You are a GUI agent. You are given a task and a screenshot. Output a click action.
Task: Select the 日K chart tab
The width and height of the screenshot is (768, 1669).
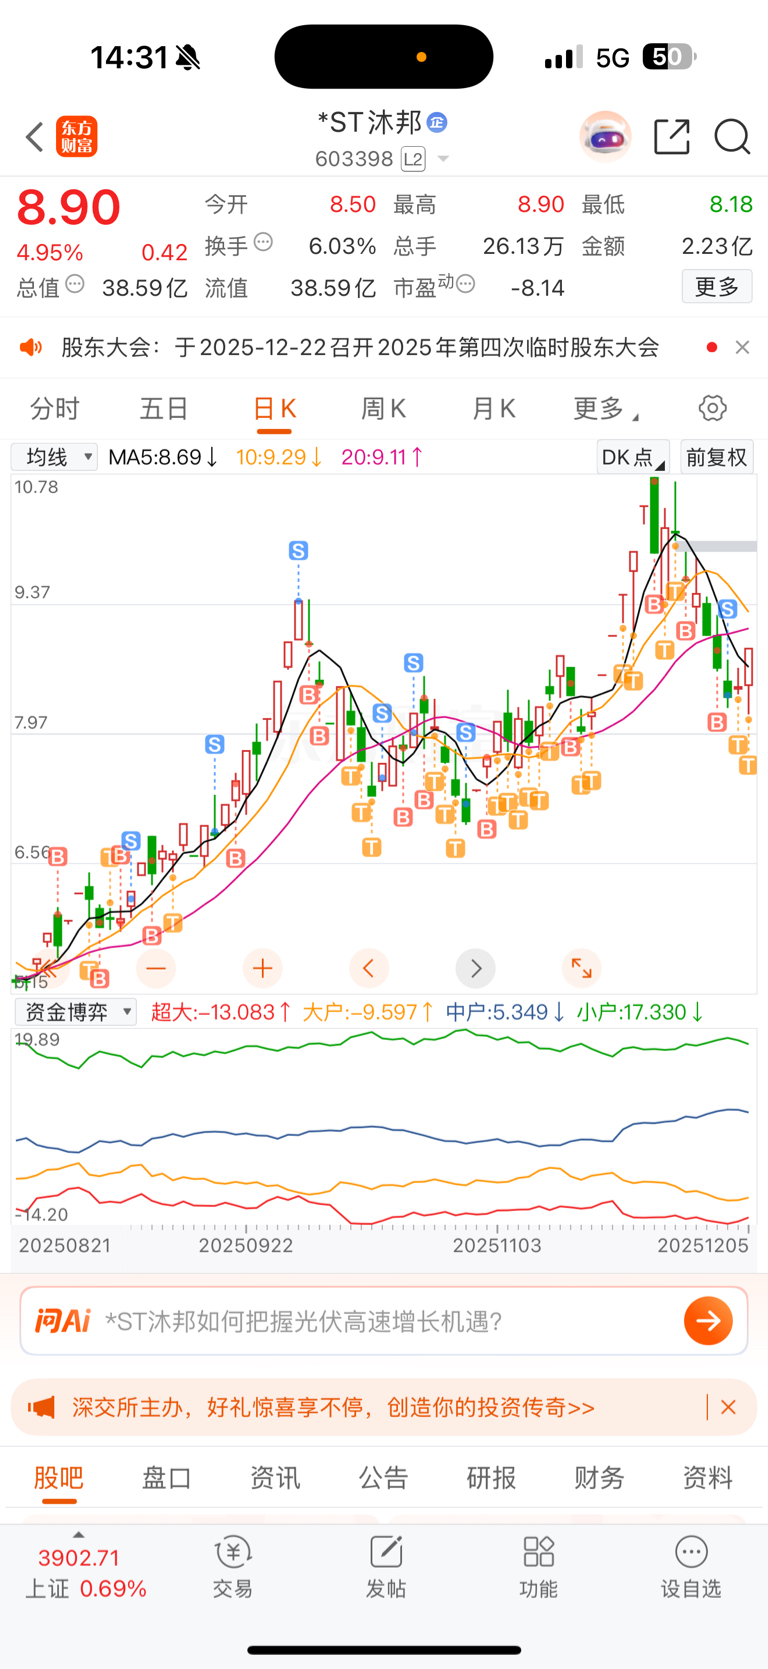click(x=274, y=409)
